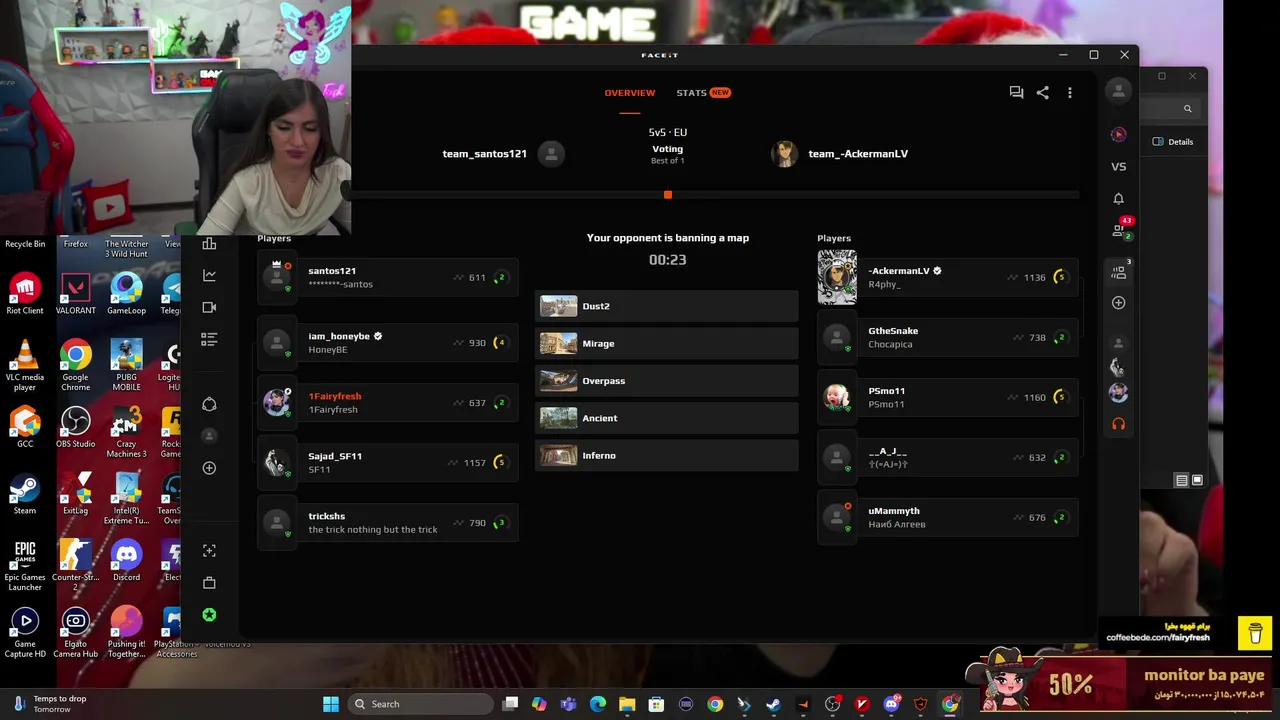Click the VS matchmaking icon in right sidebar
Image resolution: width=1280 pixels, height=720 pixels.
pyautogui.click(x=1118, y=167)
